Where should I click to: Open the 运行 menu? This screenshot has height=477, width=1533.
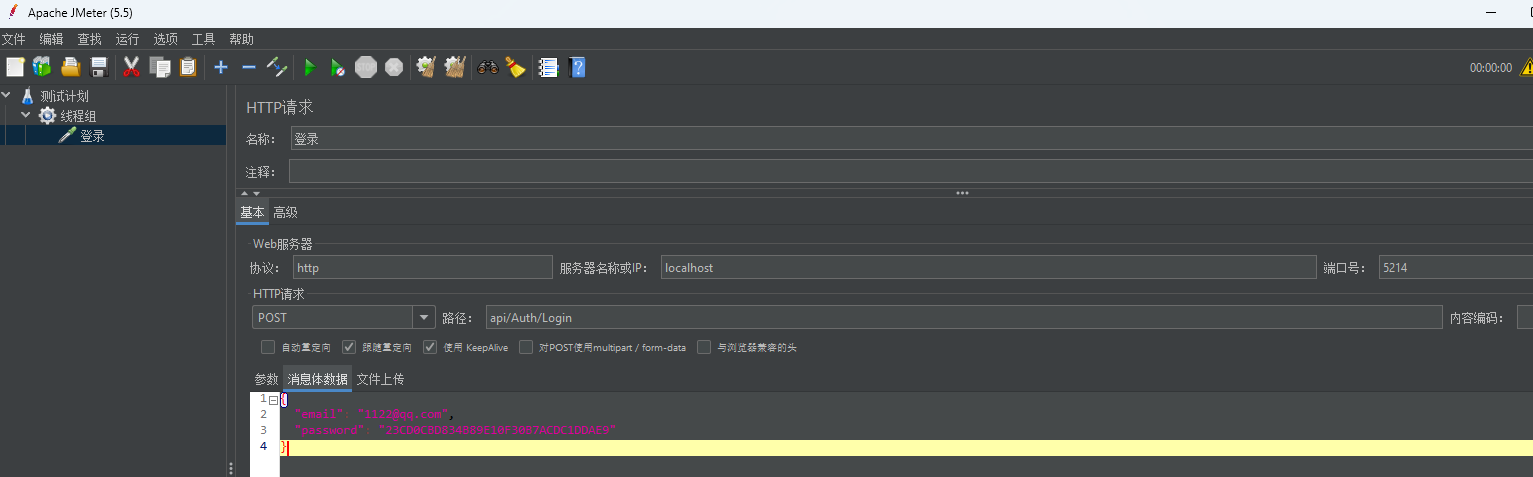(x=127, y=39)
